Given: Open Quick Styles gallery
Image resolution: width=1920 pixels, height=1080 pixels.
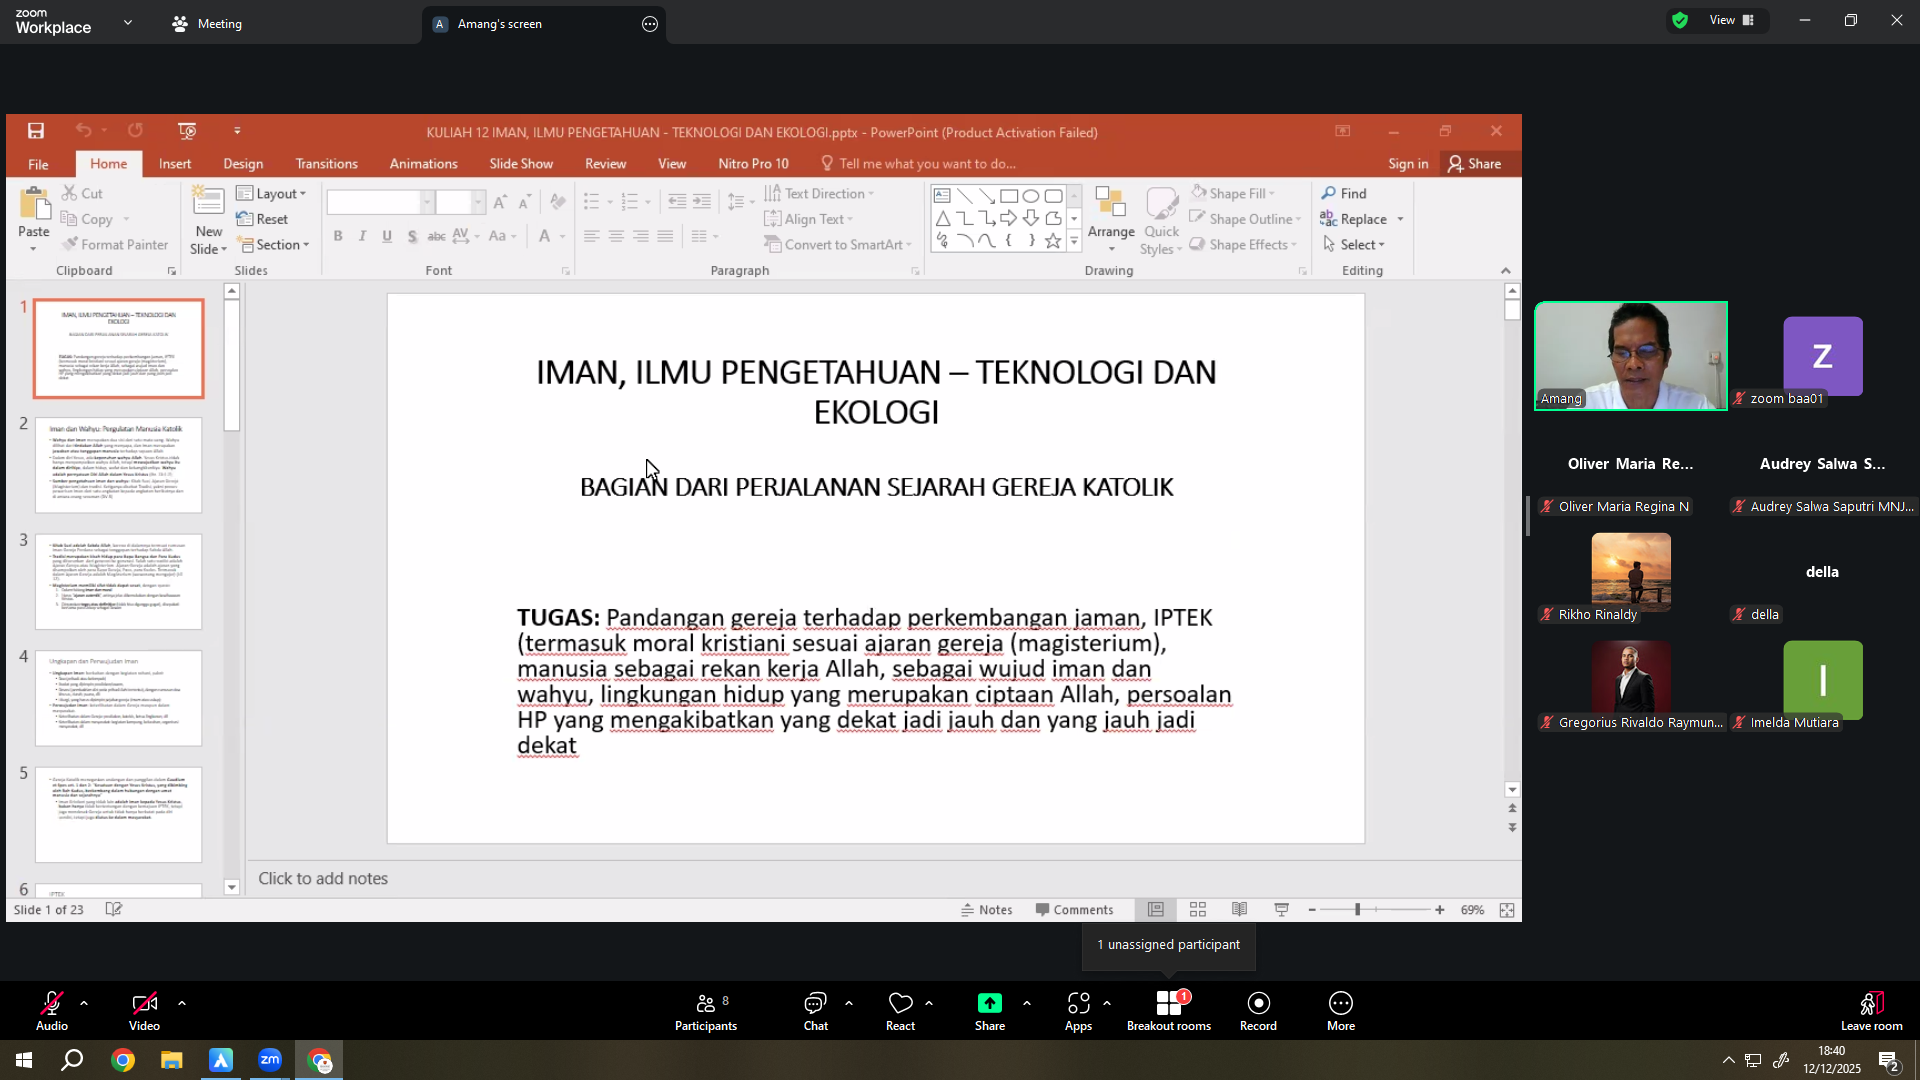Looking at the screenshot, I should coord(1161,221).
